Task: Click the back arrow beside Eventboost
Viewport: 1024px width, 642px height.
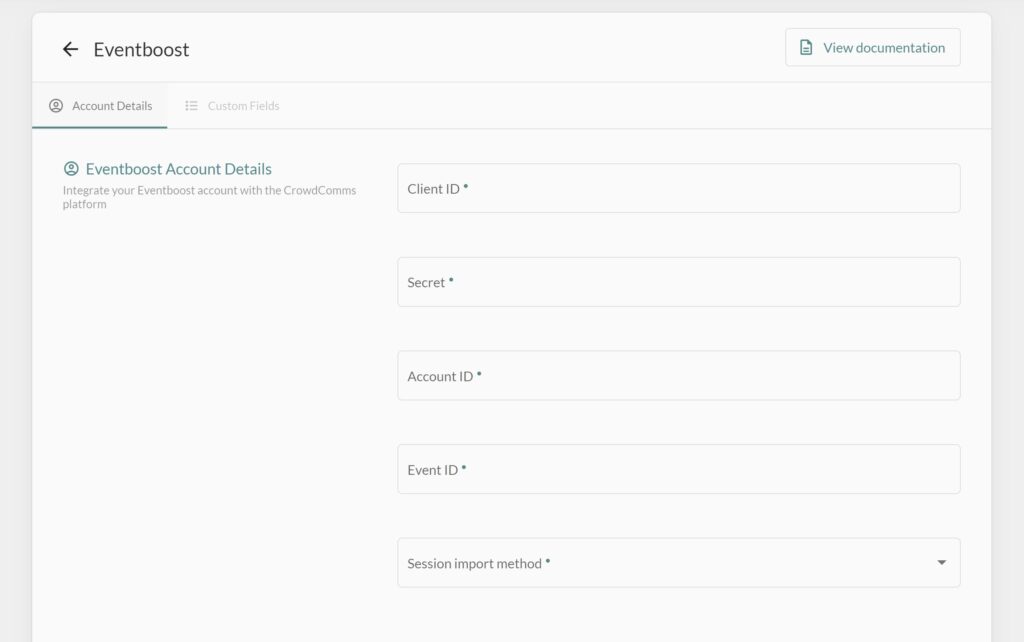Action: 70,49
